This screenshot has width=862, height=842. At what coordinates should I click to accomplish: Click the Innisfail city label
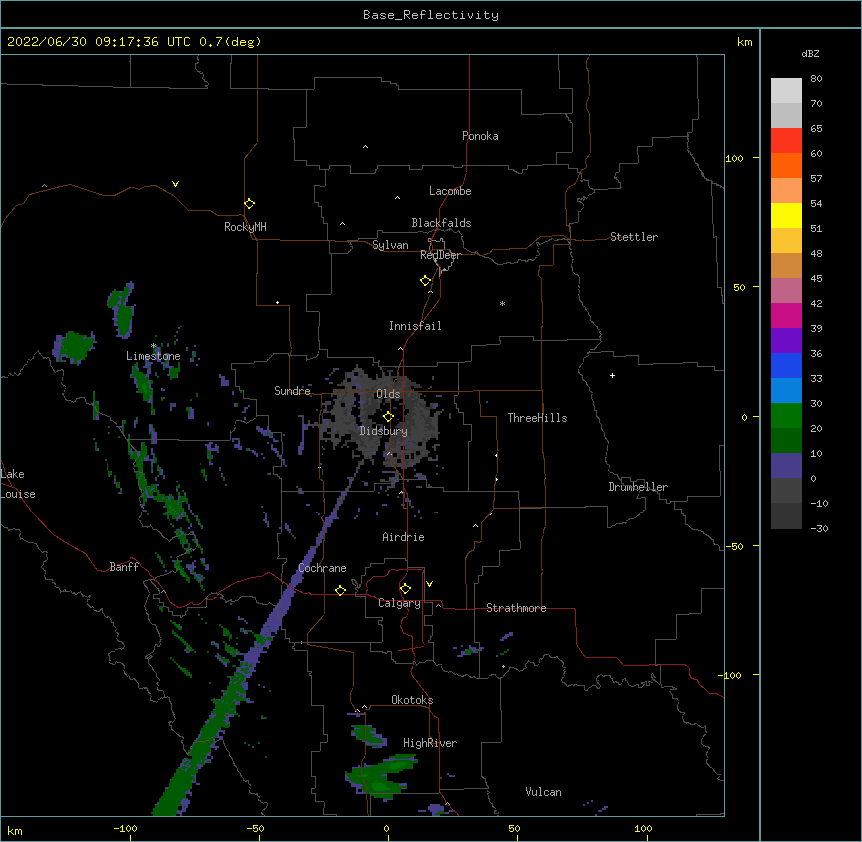[415, 326]
